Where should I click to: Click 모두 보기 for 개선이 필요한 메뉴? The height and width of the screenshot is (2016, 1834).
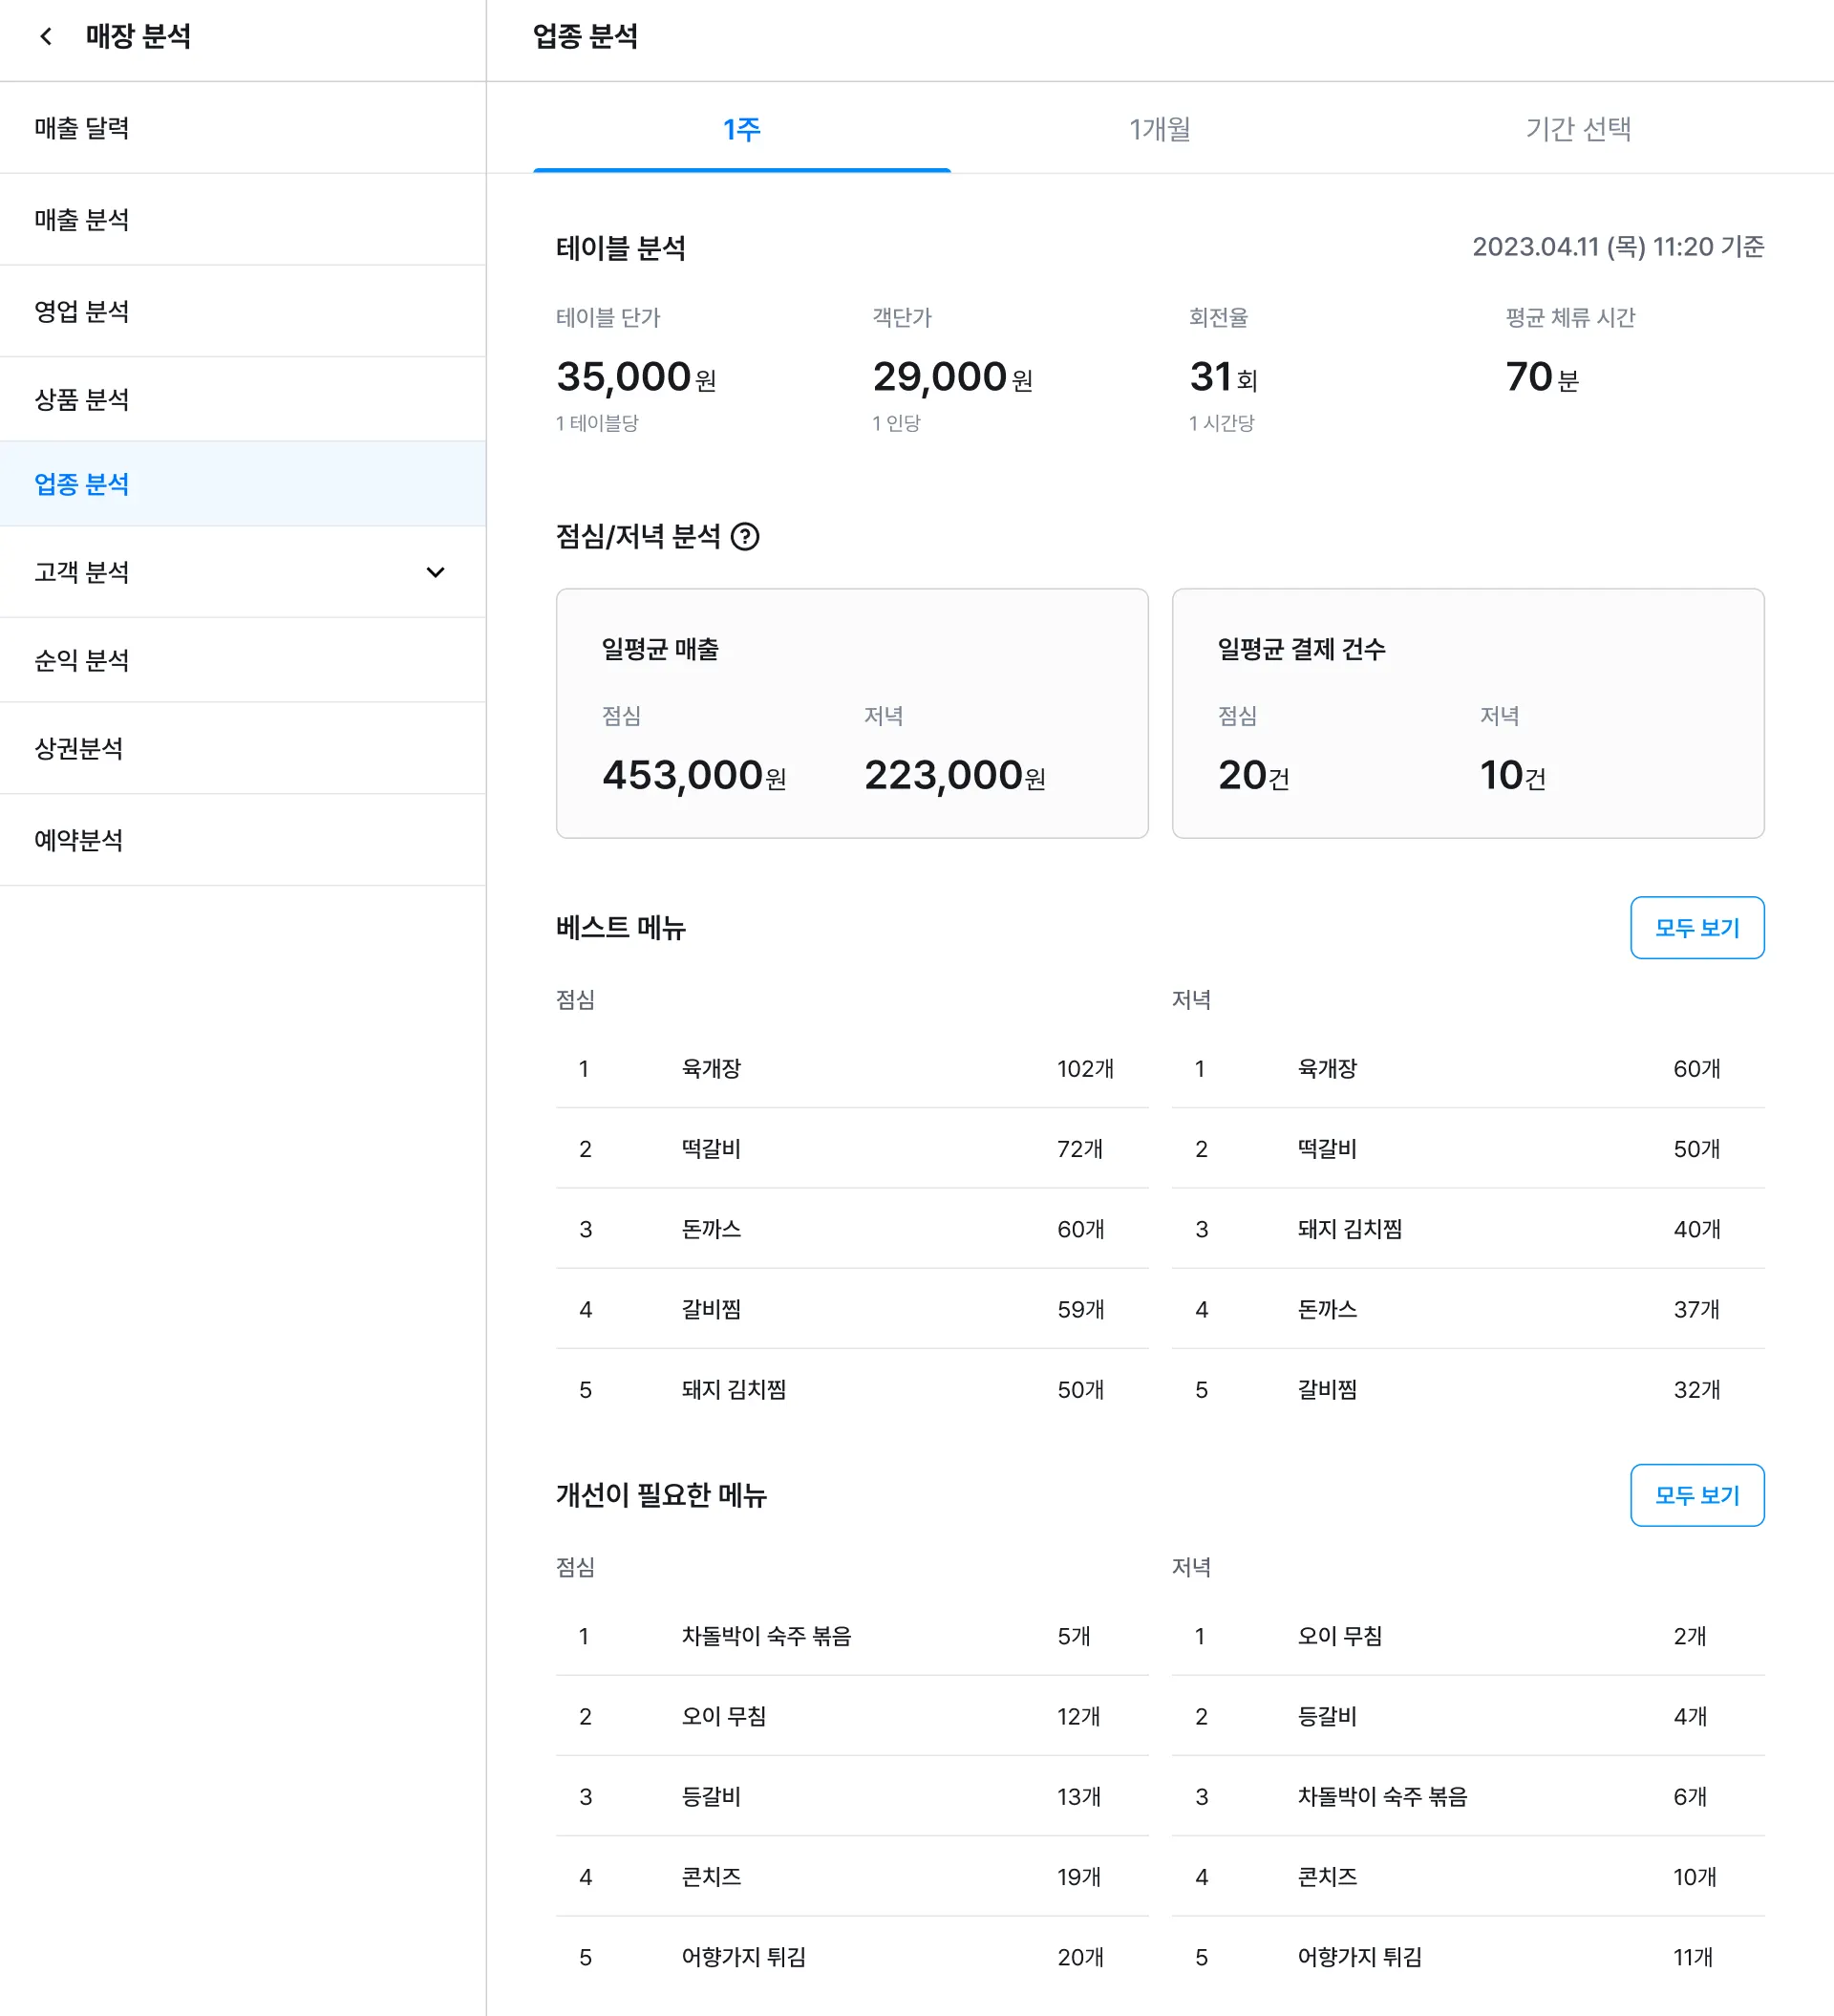coord(1696,1495)
